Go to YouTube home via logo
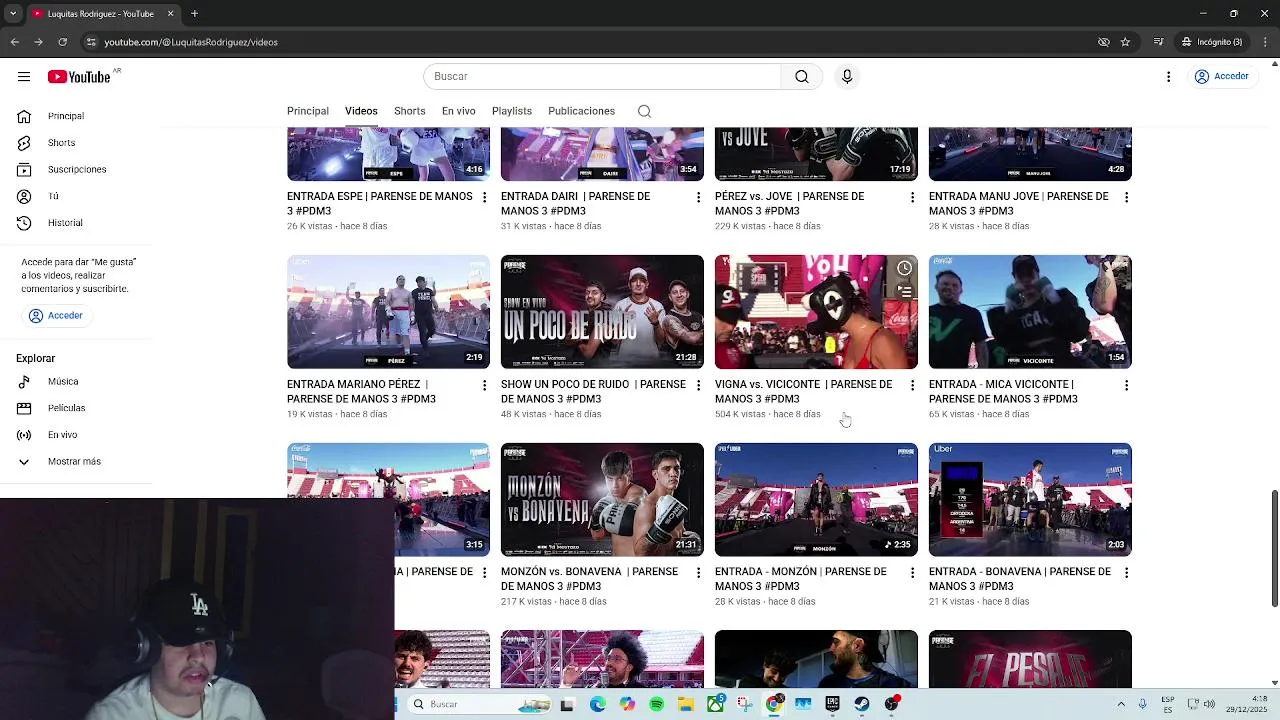The width and height of the screenshot is (1280, 720). (x=80, y=76)
